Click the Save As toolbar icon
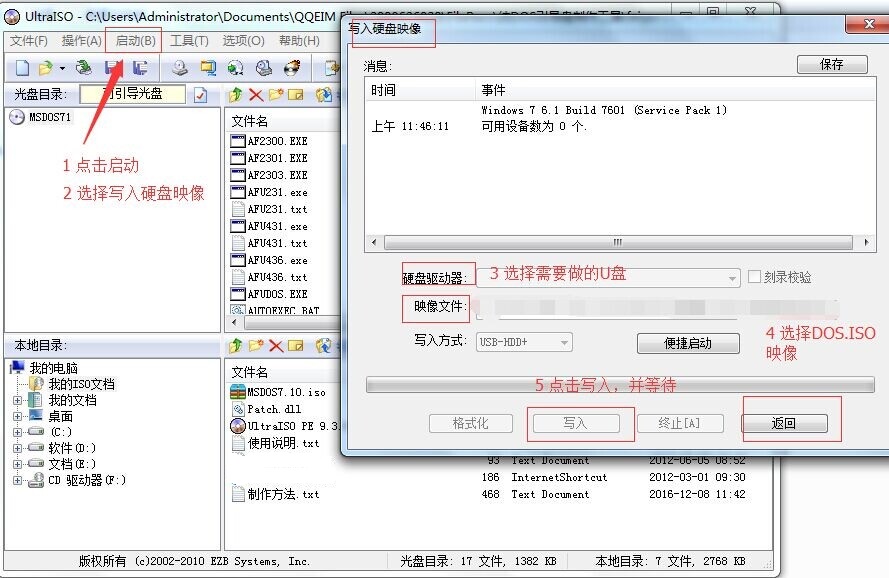The image size is (889, 578). coord(141,68)
